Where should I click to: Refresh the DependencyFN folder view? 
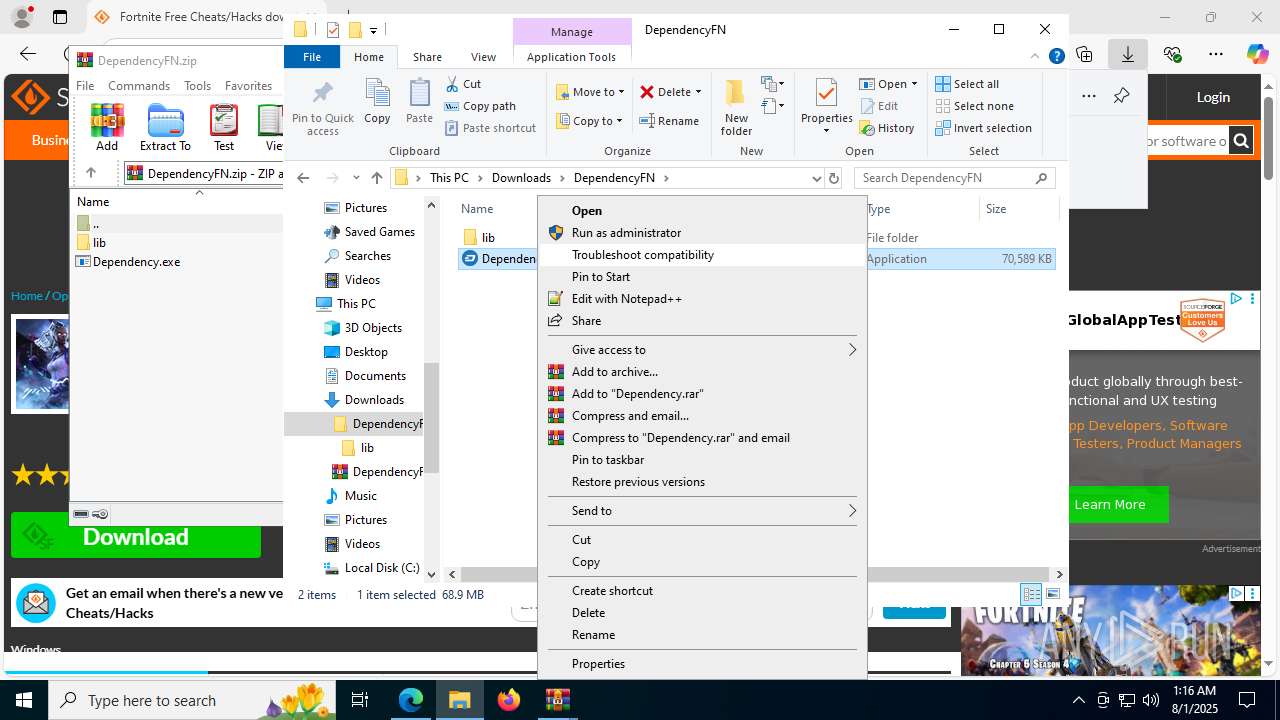point(834,178)
